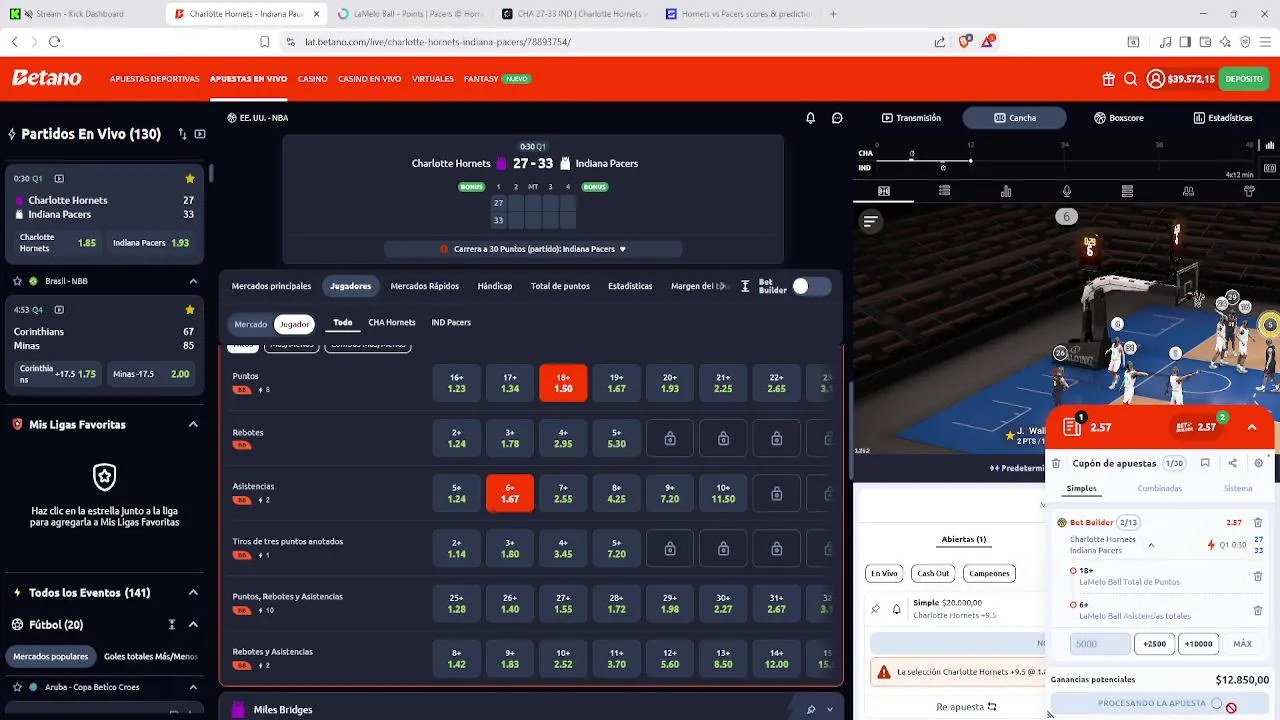Click the game timeline progress marker

[x=969, y=160]
